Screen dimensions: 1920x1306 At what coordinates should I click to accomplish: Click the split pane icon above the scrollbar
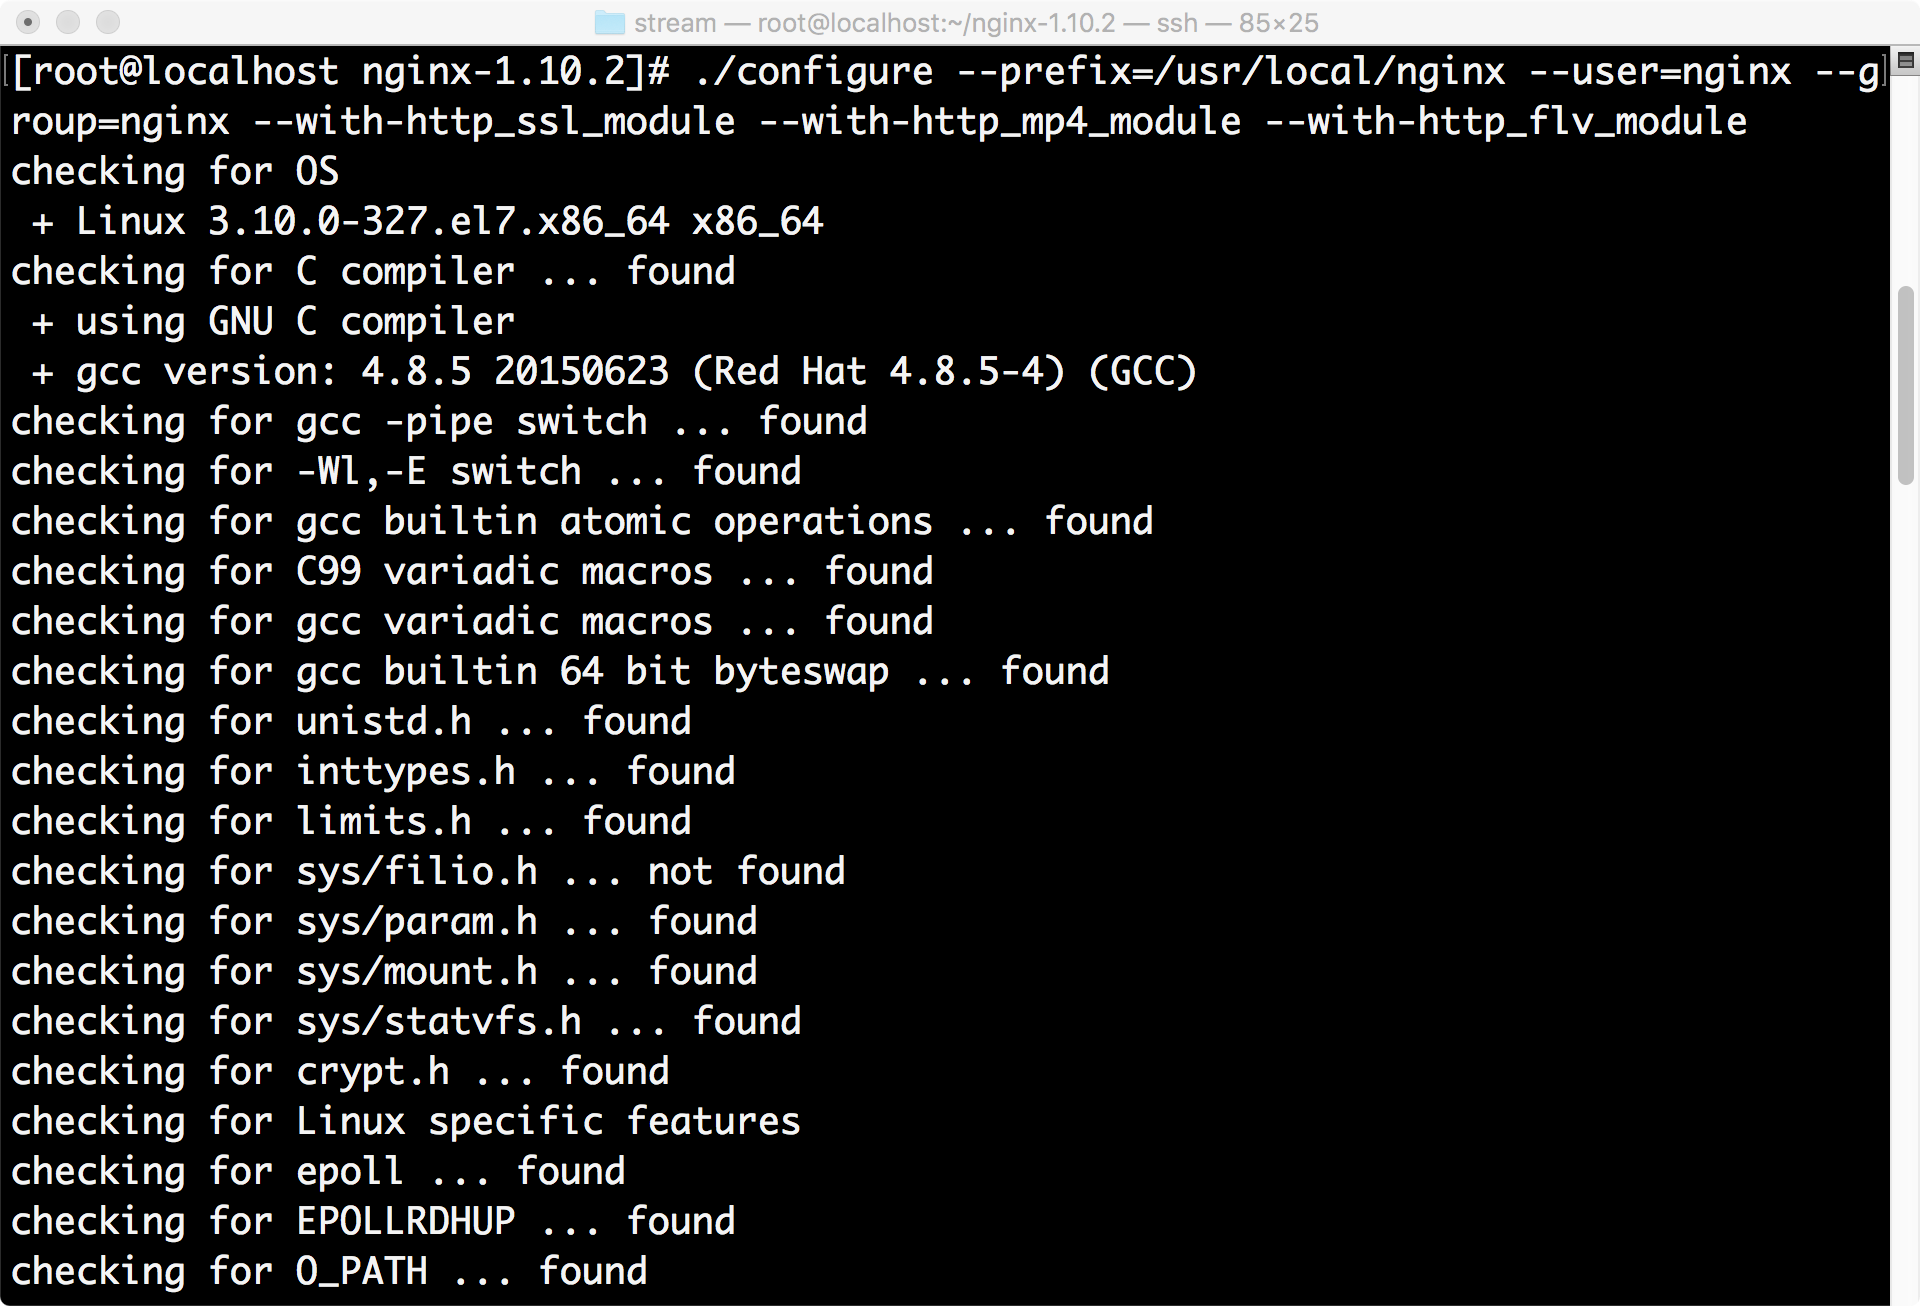pyautogui.click(x=1905, y=61)
